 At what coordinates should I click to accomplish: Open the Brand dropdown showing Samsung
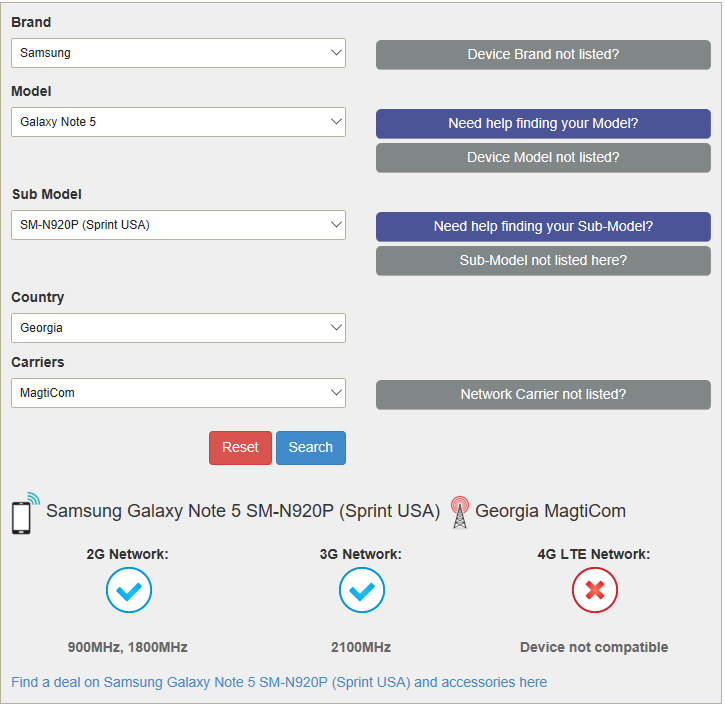[x=178, y=53]
